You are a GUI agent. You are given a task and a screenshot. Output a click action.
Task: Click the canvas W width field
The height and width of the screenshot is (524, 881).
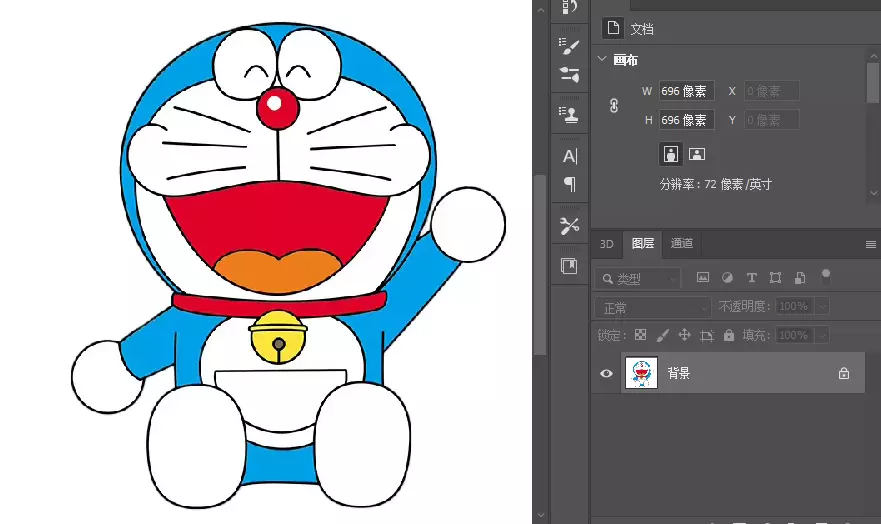[x=686, y=91]
